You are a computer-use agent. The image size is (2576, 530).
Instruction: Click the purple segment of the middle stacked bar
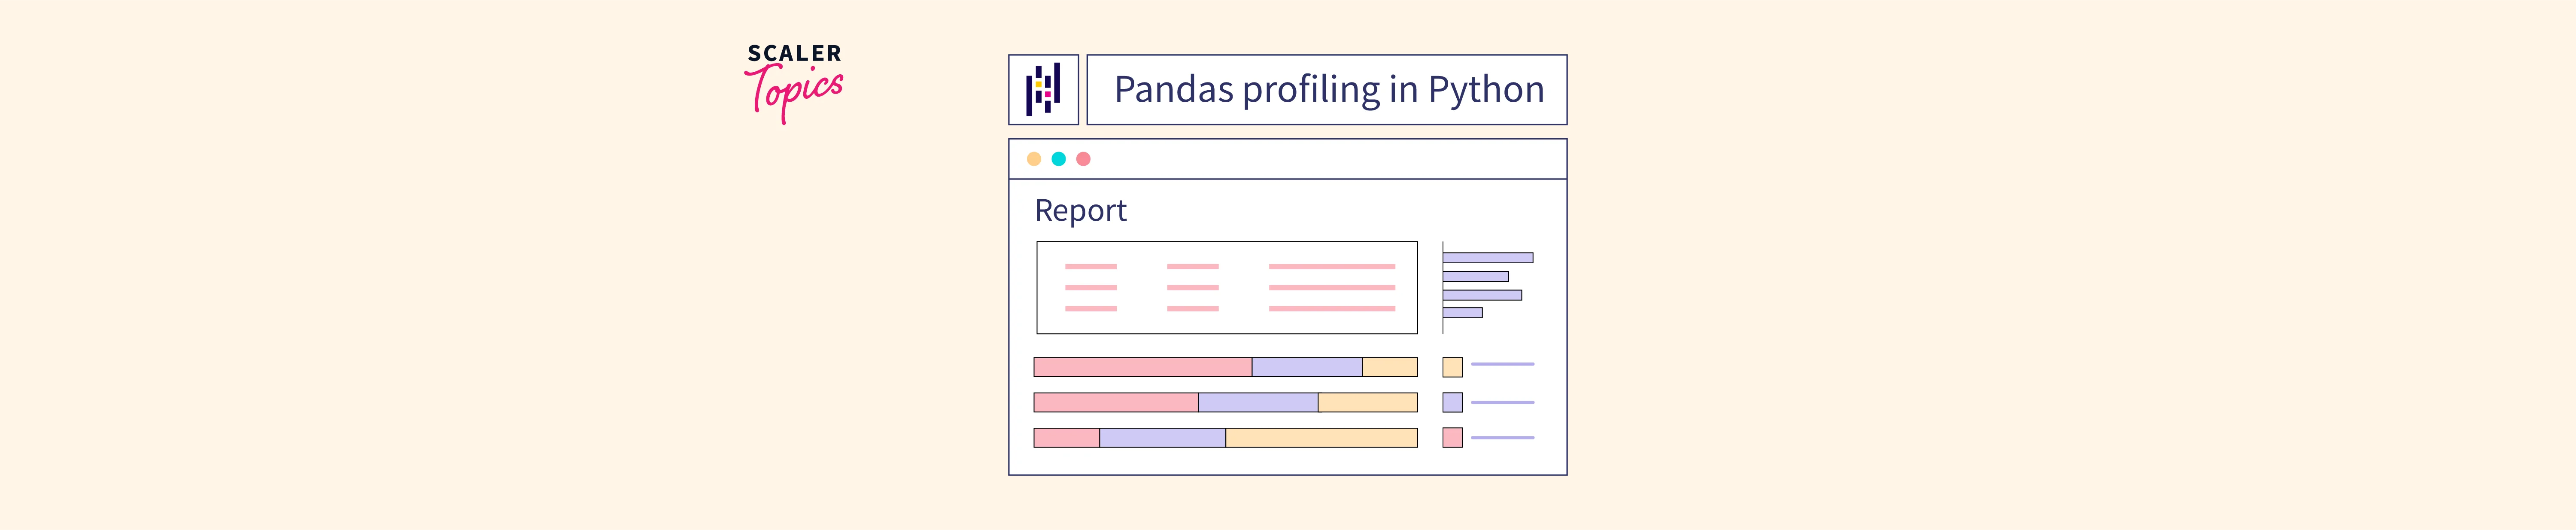click(x=1257, y=402)
